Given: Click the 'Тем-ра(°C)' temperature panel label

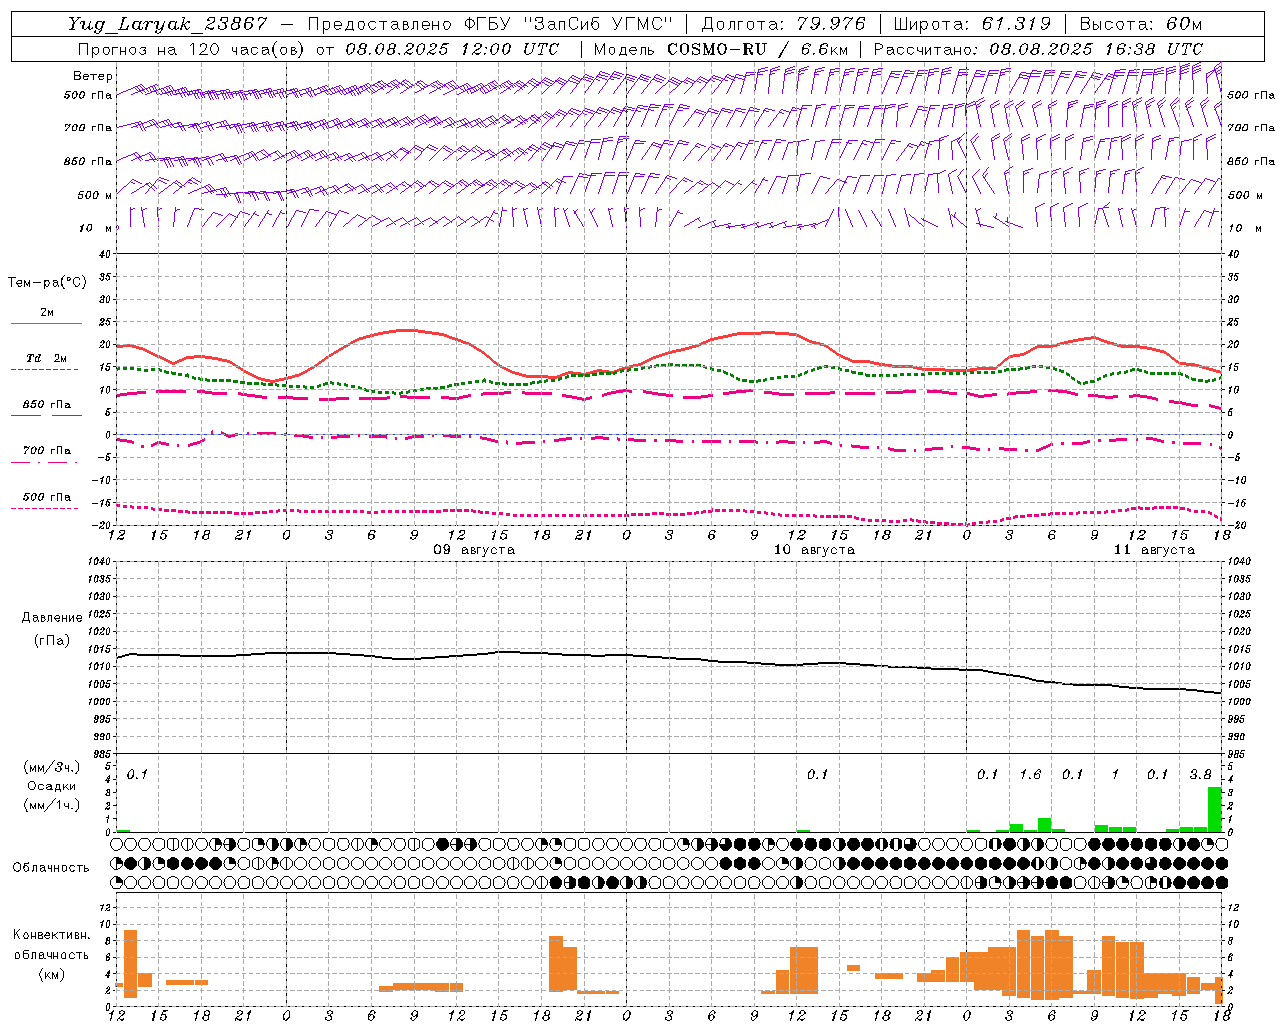Looking at the screenshot, I should coord(47,283).
